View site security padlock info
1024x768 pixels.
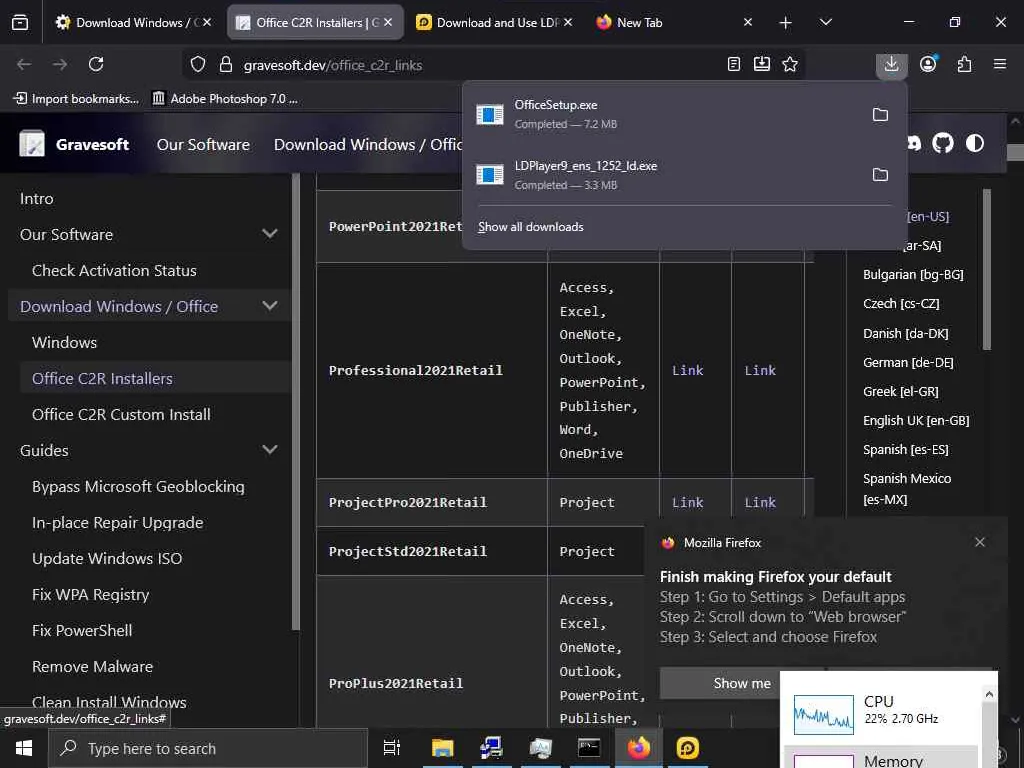click(226, 65)
